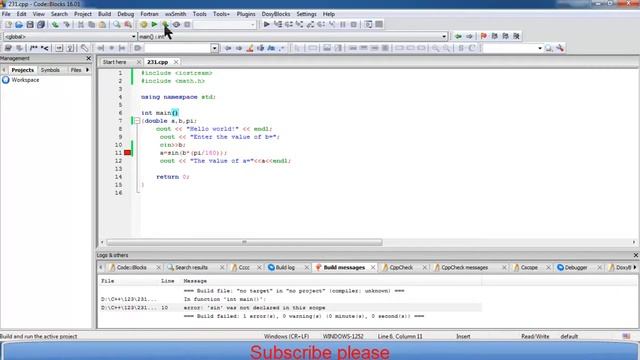Click the Step into debugger icon
The image size is (640, 360).
[299, 24]
